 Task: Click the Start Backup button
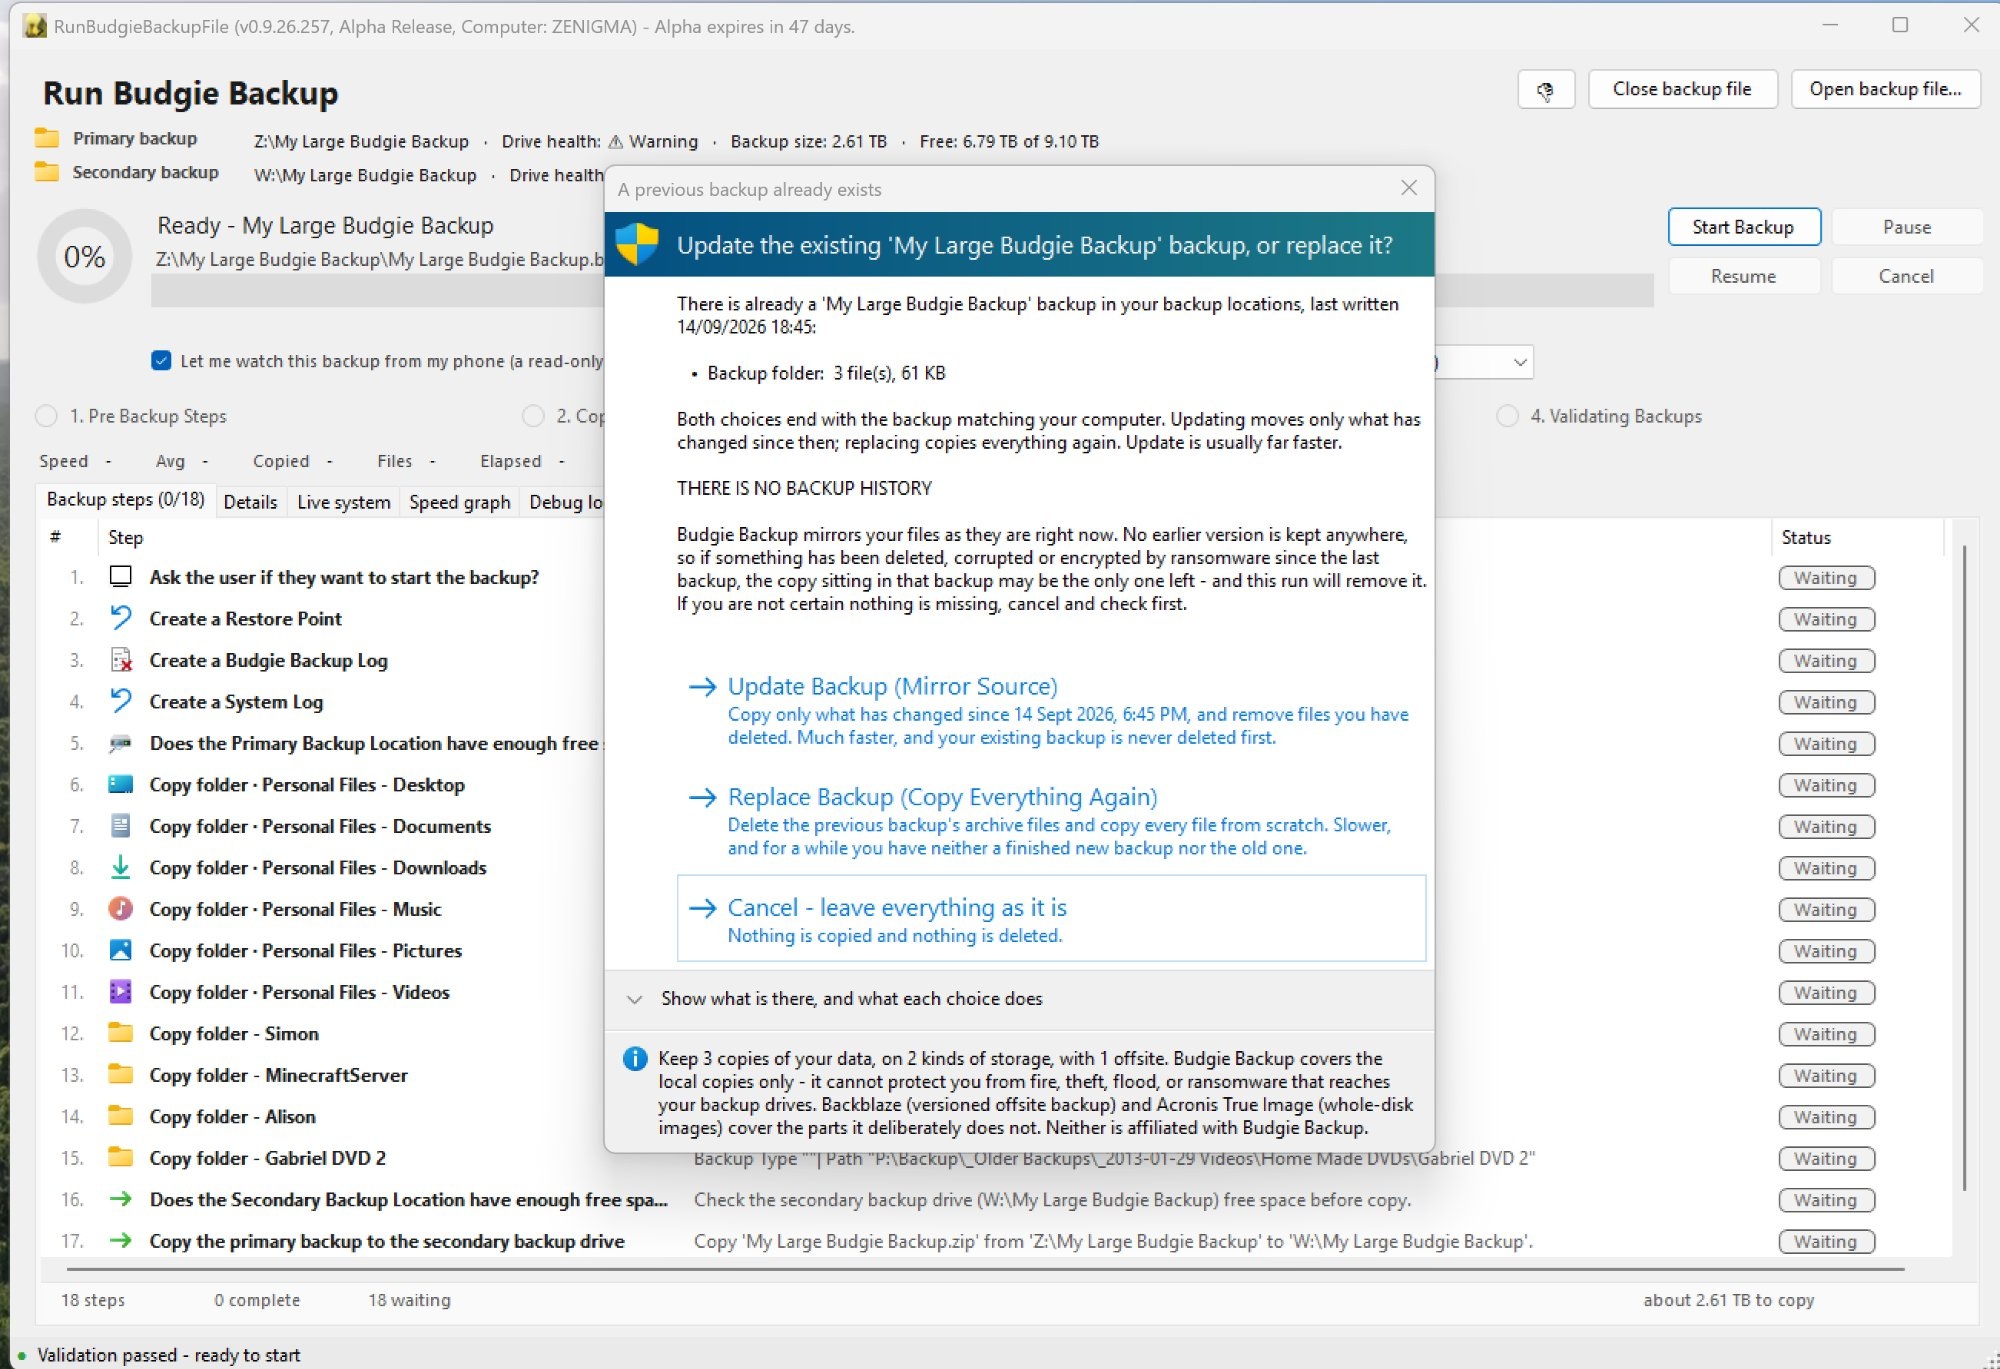coord(1743,227)
